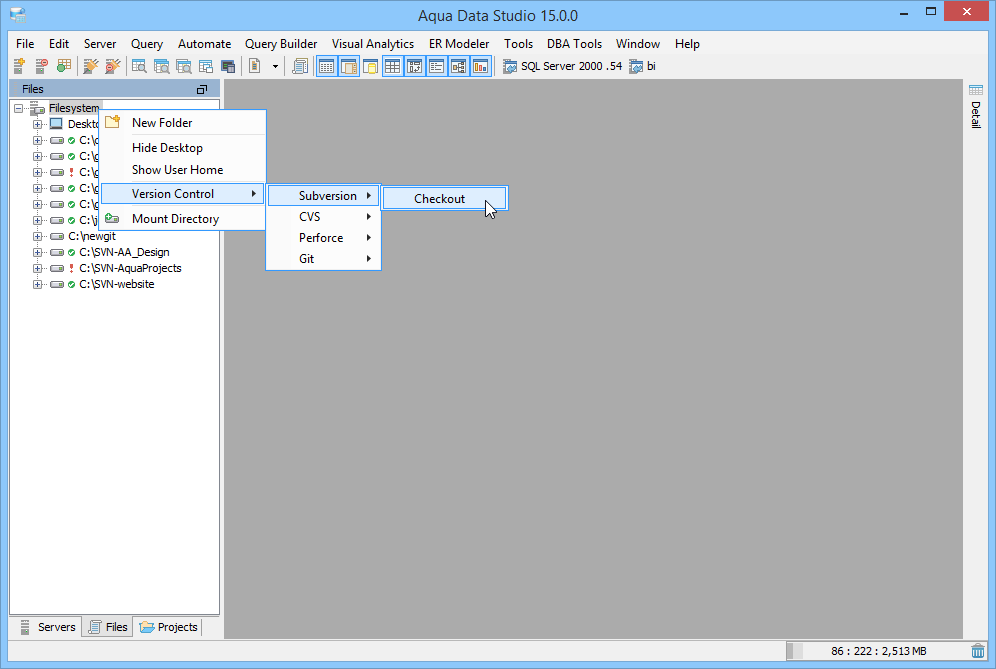Toggle the view button with bar chart
Screen dimensions: 996x669
(x=480, y=66)
